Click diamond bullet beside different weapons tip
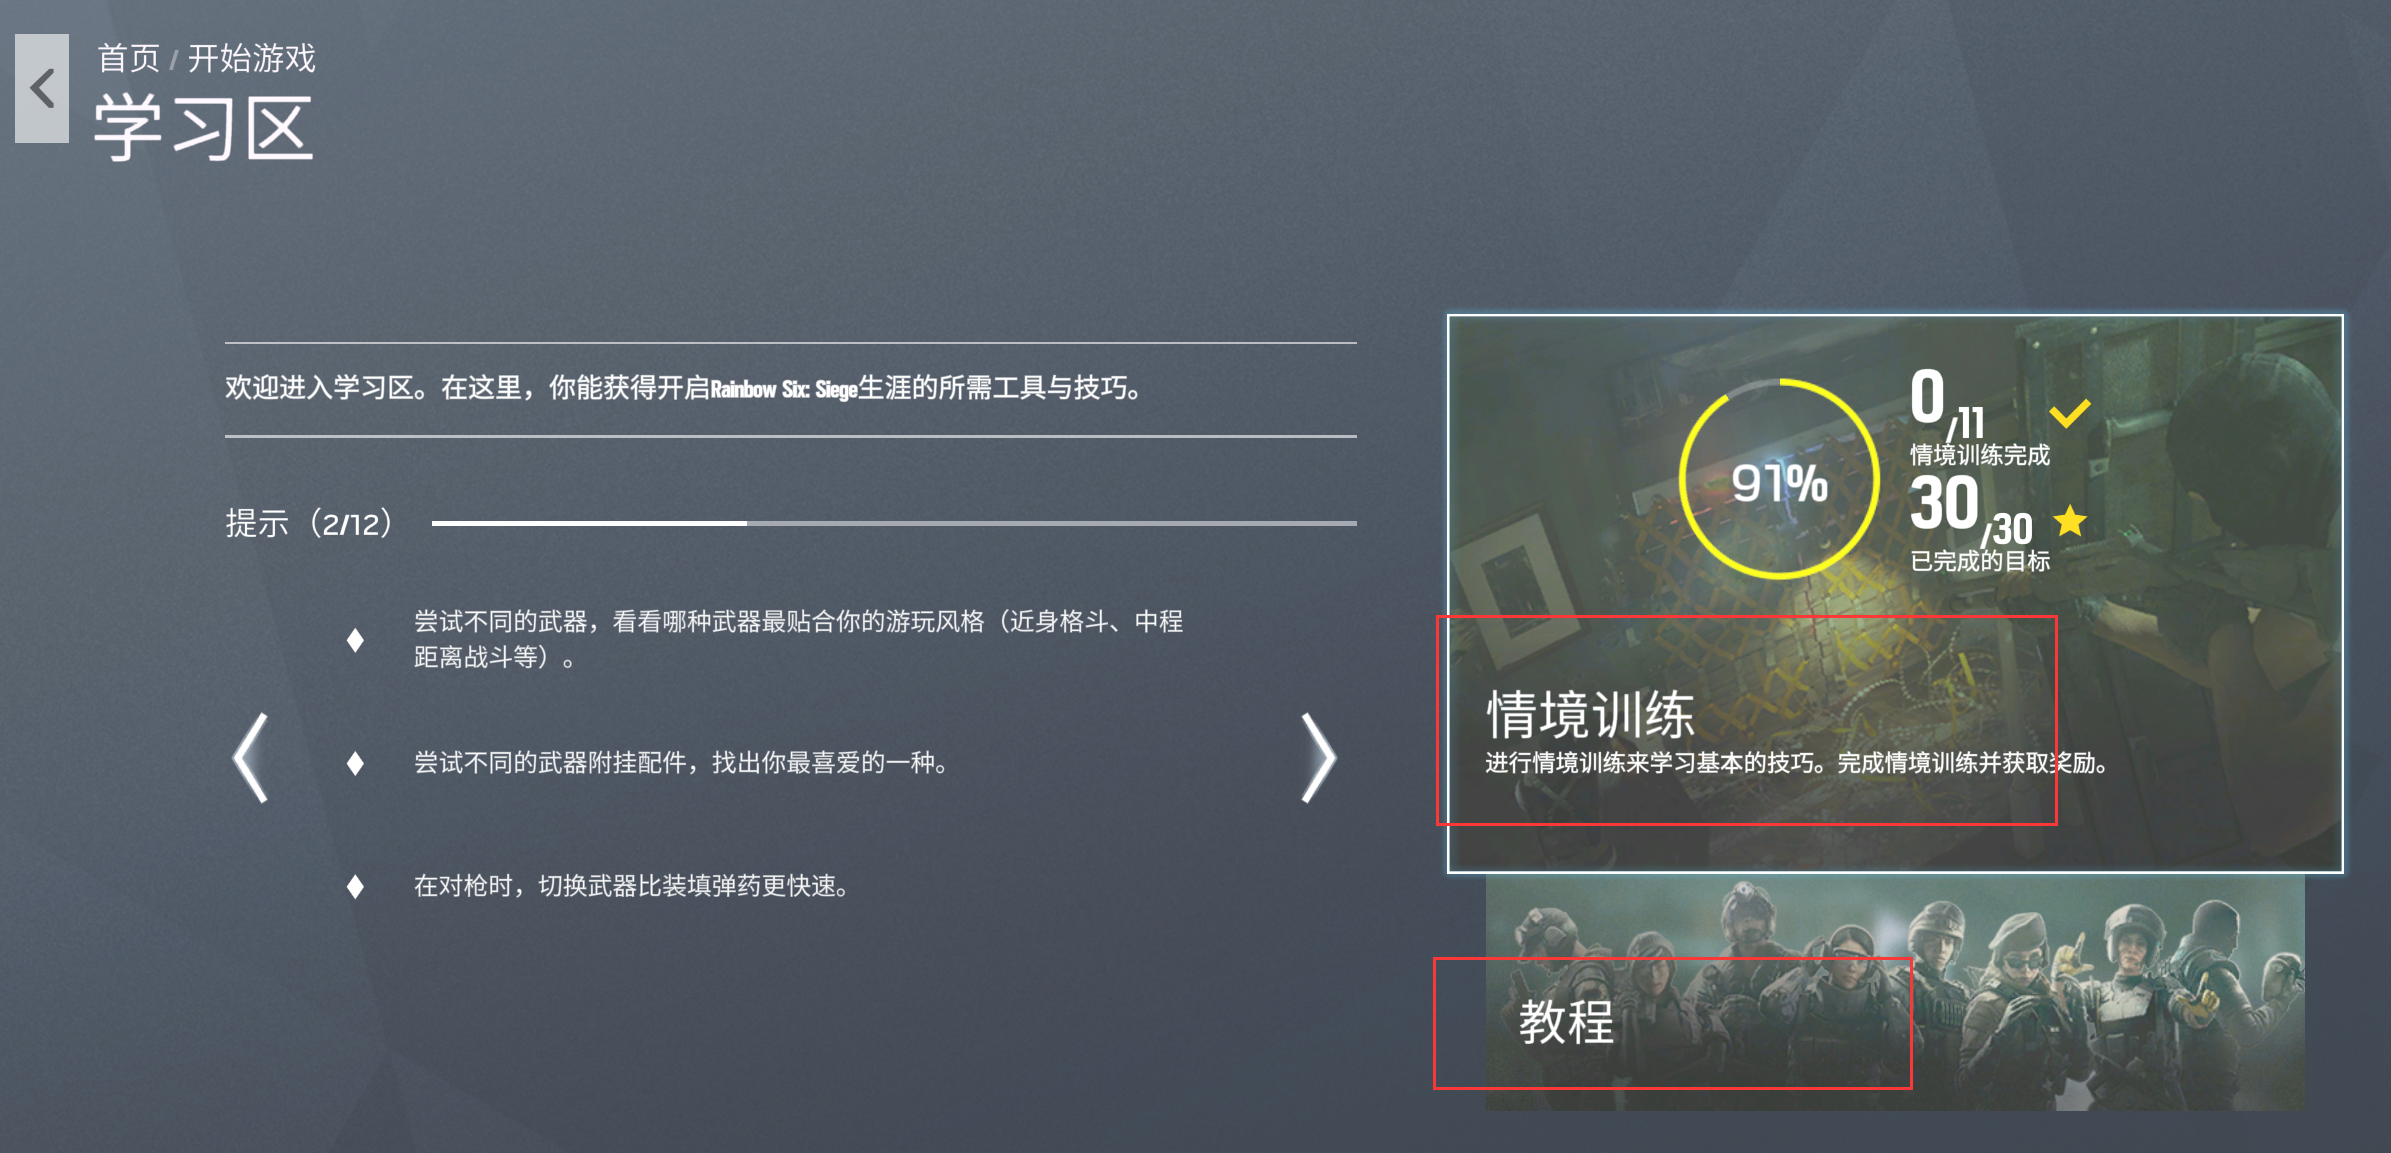This screenshot has height=1153, width=2391. (355, 640)
